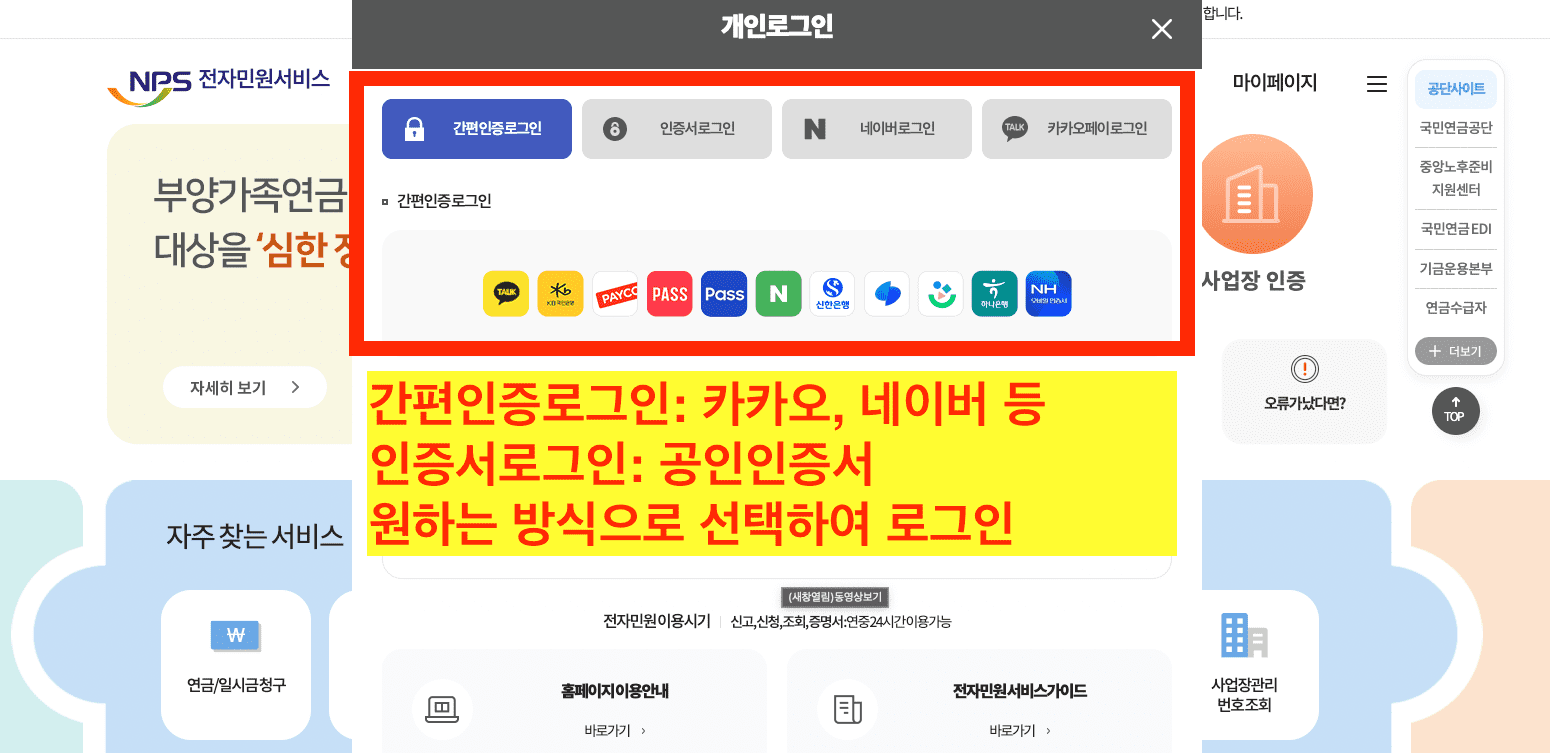Screen dimensions: 1550x753
Task: Click the (새창열림)동영상보기 button
Action: (835, 597)
